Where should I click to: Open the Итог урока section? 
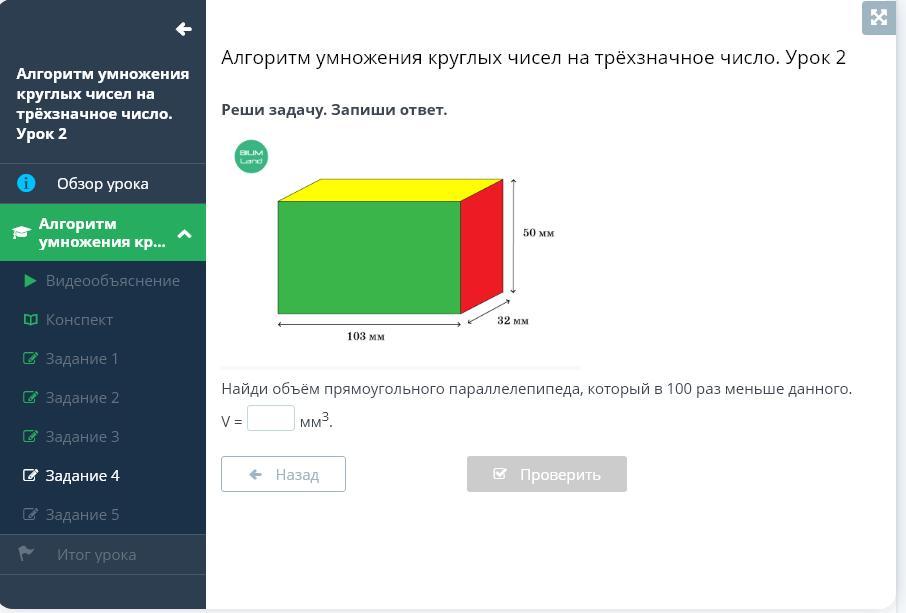tap(103, 555)
